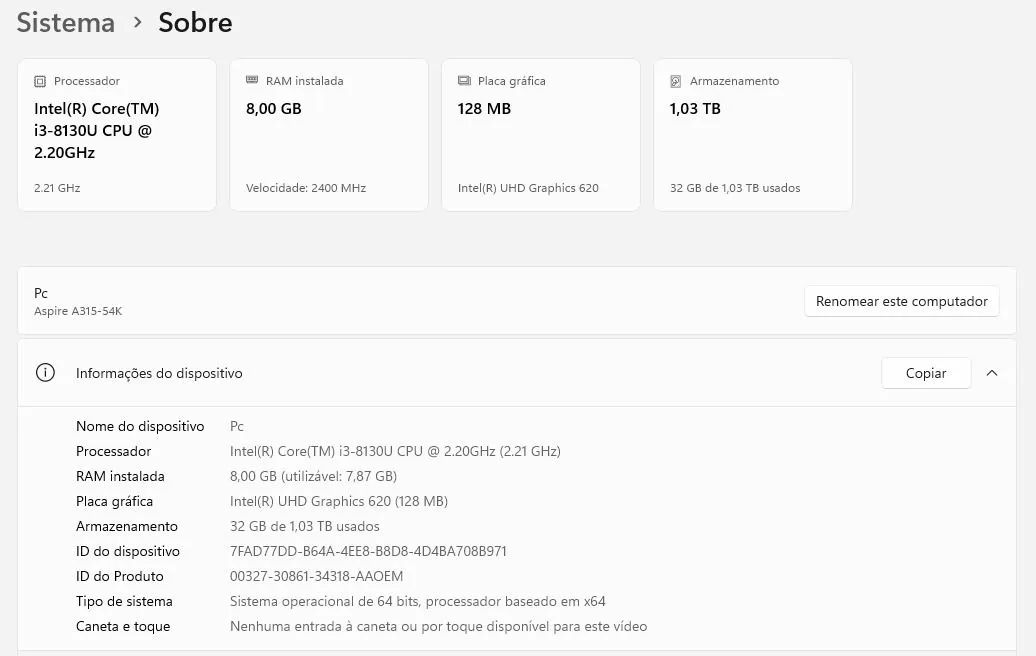
Task: Click the Tipo de sistema value text
Action: tap(418, 601)
